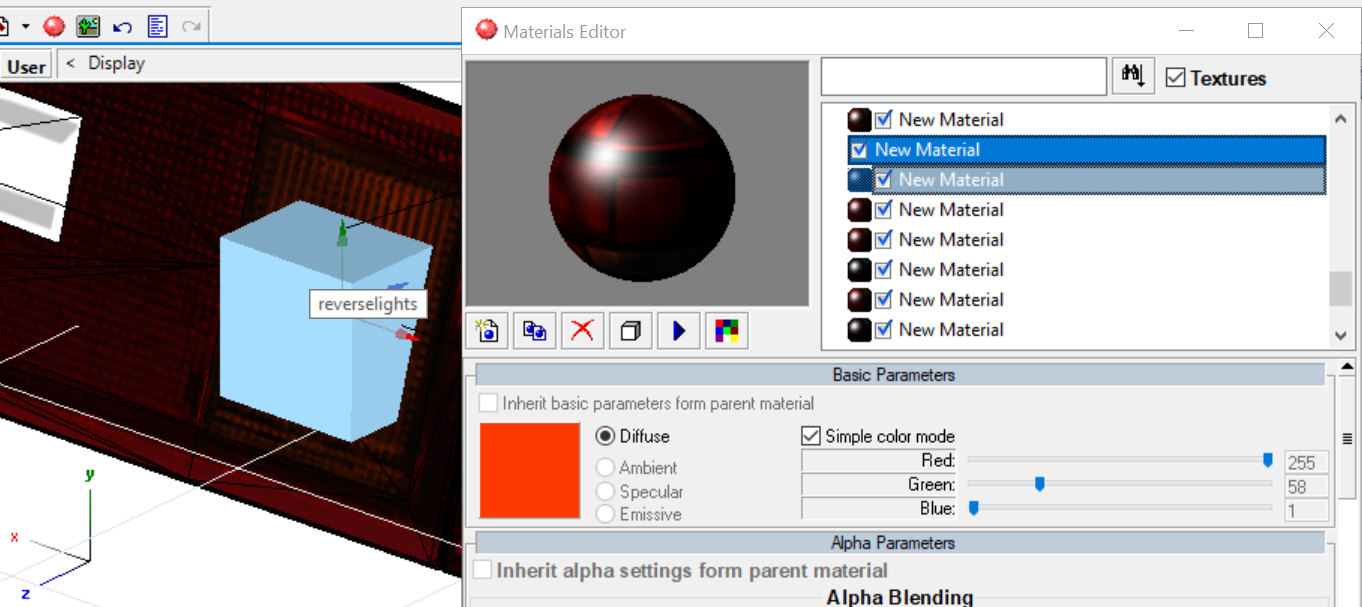Click the greyed Redo arrow in the toolbar

192,26
